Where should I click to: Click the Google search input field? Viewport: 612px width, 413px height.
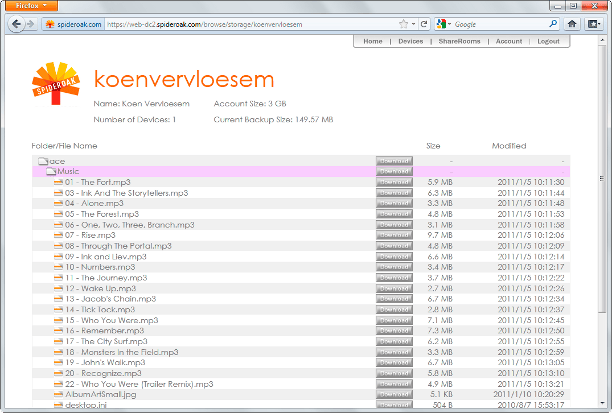tap(501, 24)
